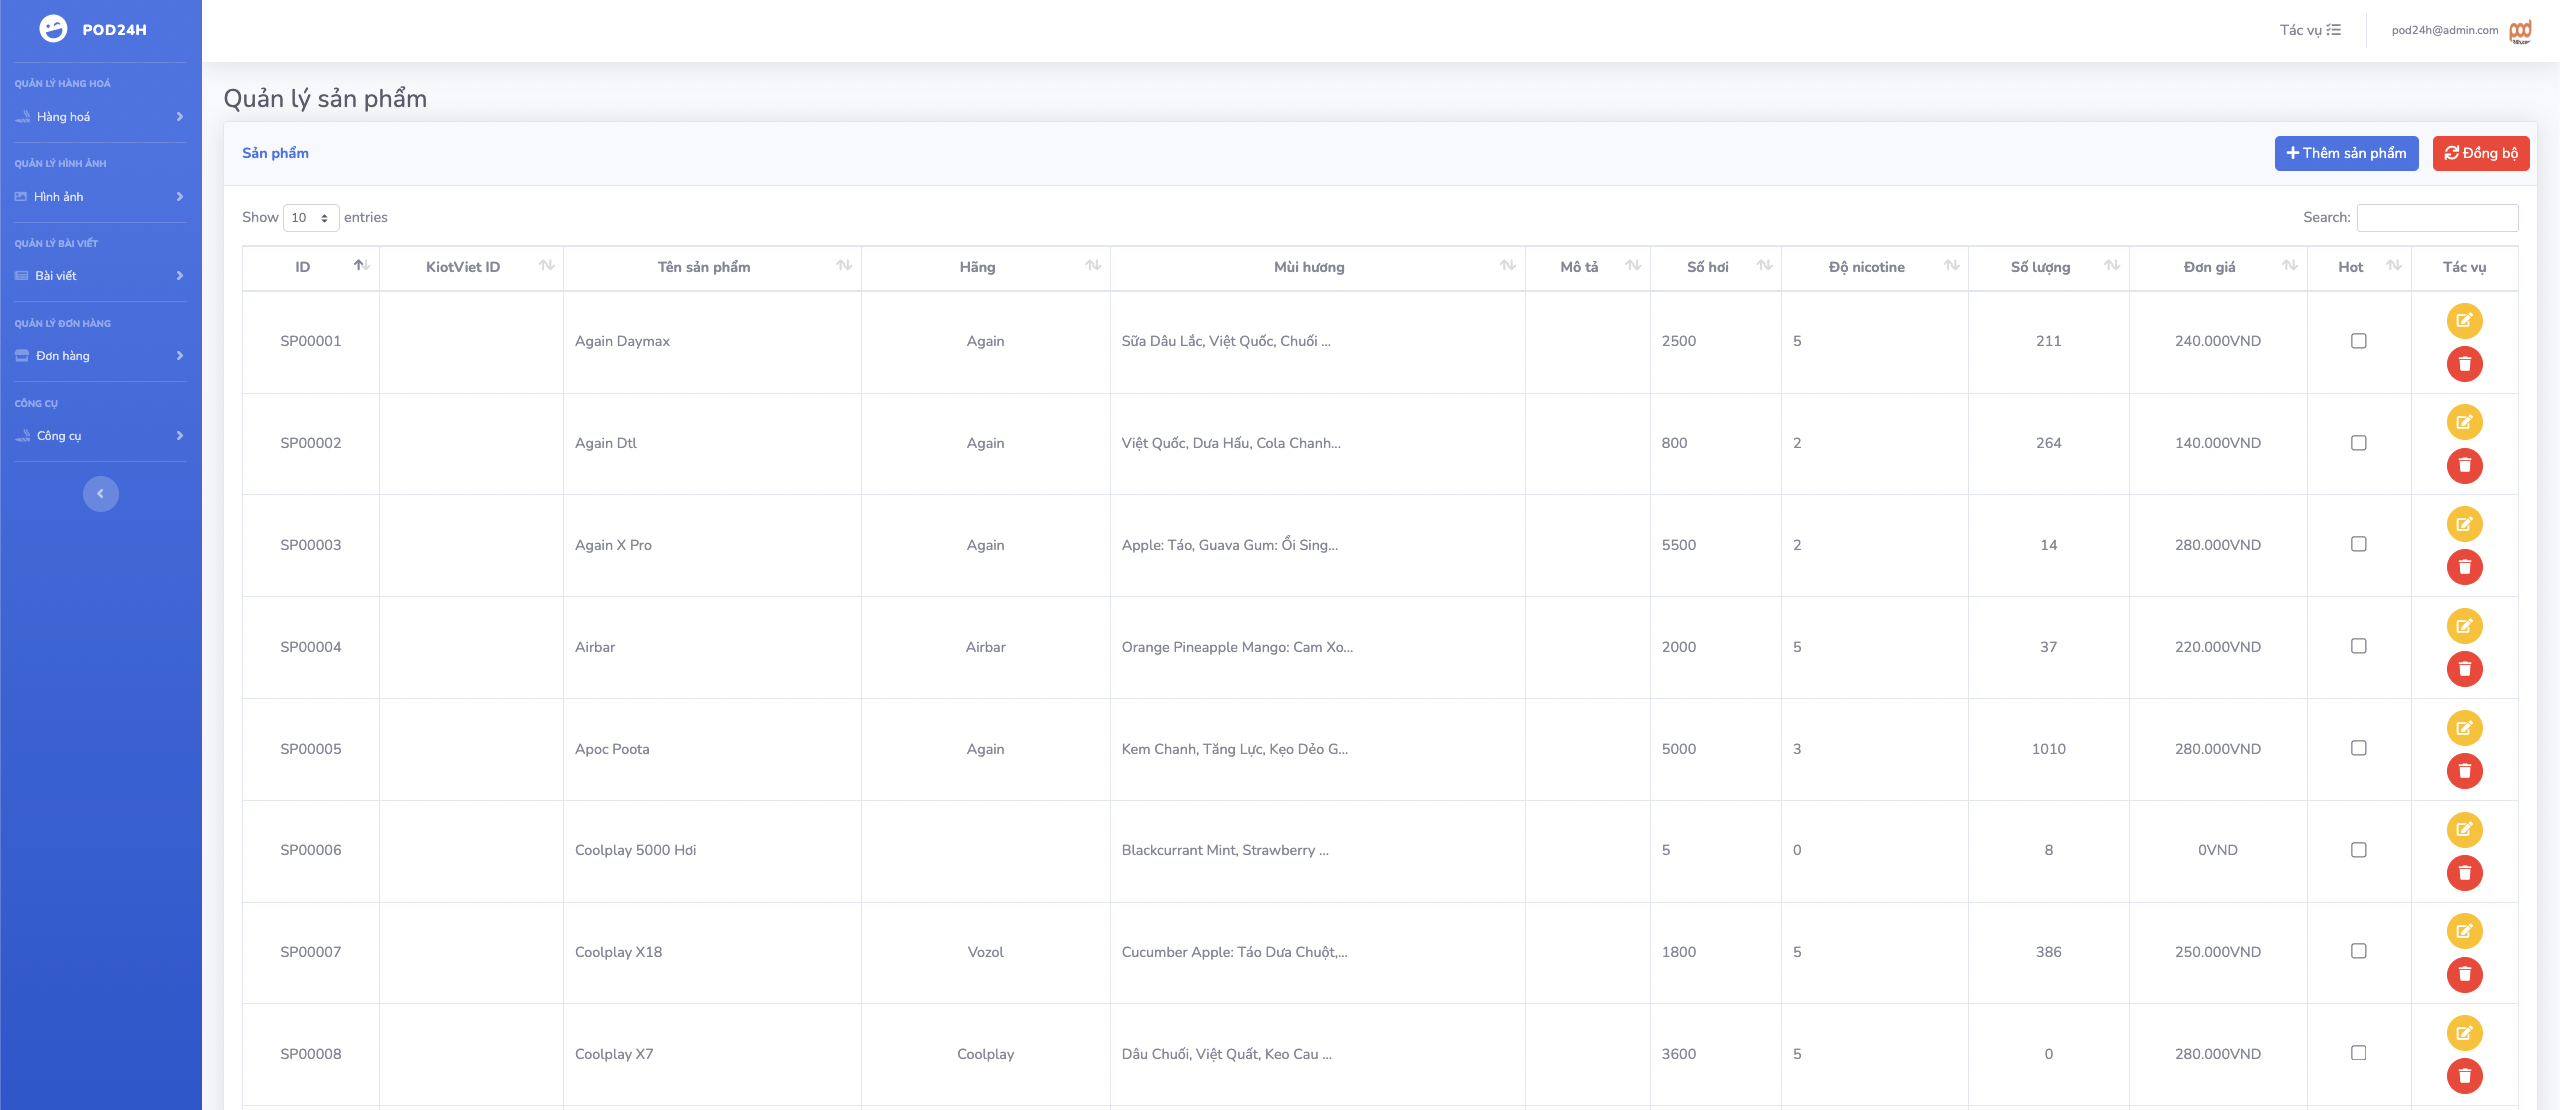Delete product SP00007 Coolplay X18
The height and width of the screenshot is (1110, 2560).
coord(2464,975)
